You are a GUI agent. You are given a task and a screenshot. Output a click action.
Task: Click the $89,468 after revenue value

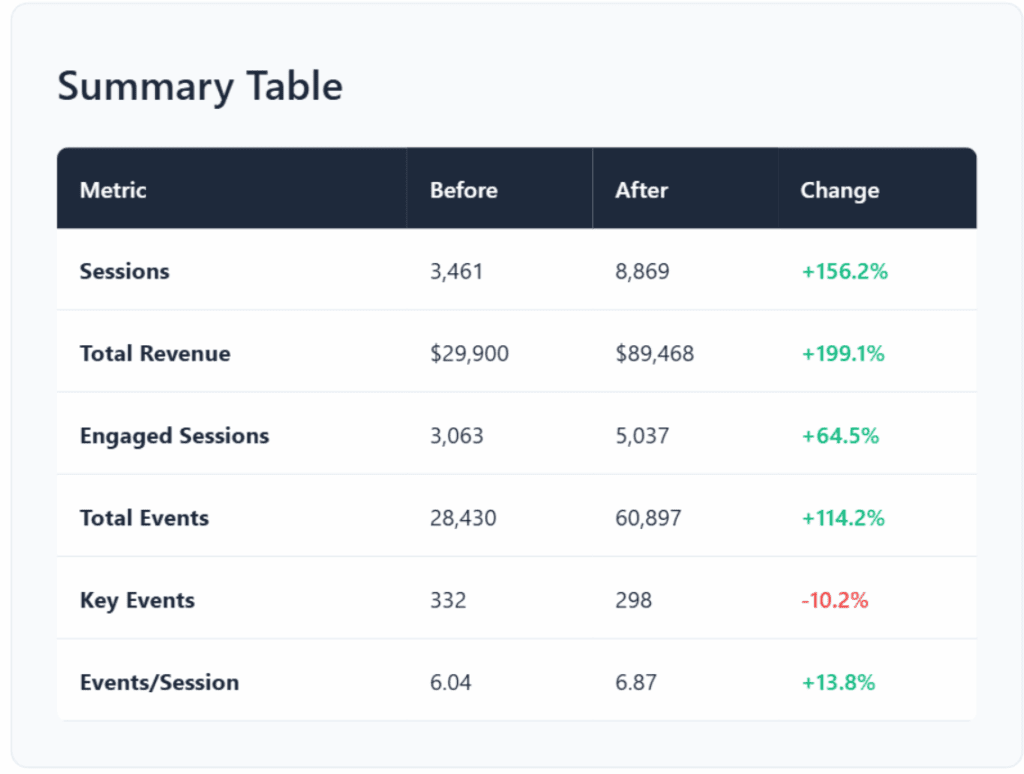tap(654, 354)
